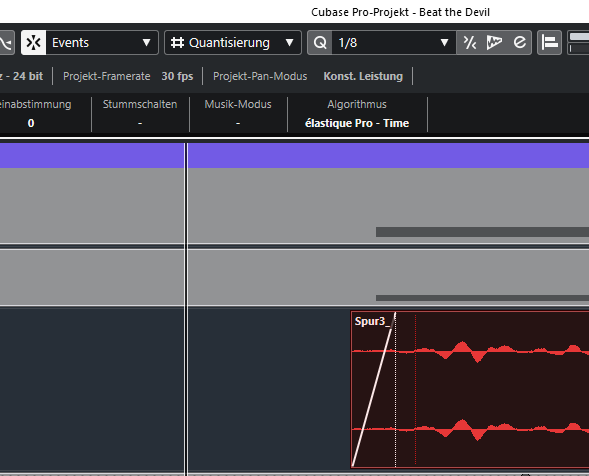The width and height of the screenshot is (589, 476).
Task: Edit the fine-tune value 0
Action: pyautogui.click(x=31, y=123)
